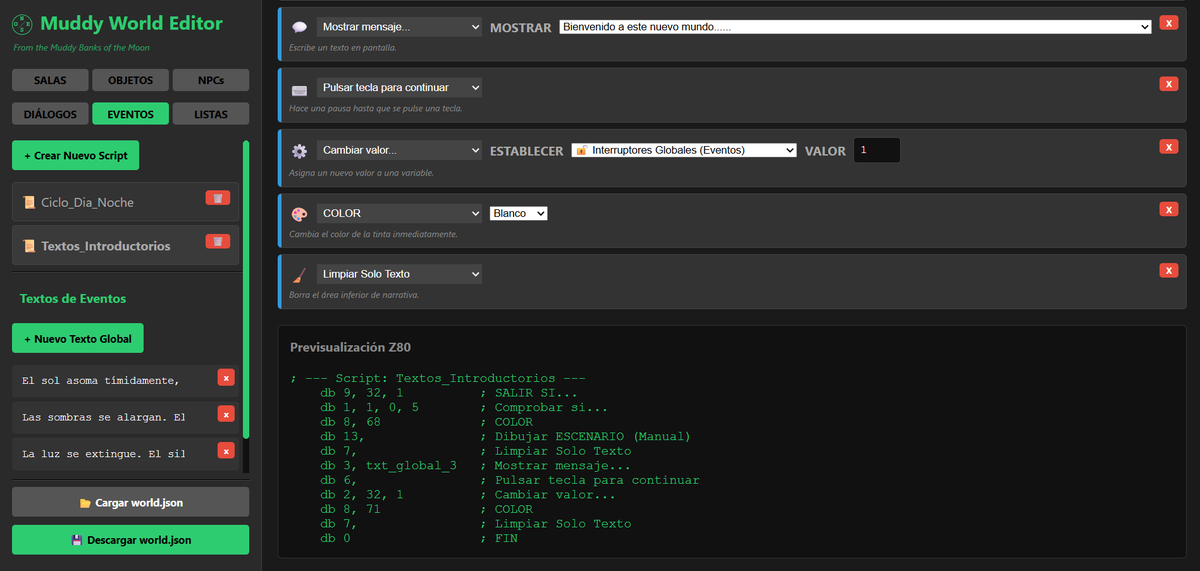Open the Limpiar Solo Texto dropdown
Image resolution: width=1200 pixels, height=571 pixels.
coord(400,274)
